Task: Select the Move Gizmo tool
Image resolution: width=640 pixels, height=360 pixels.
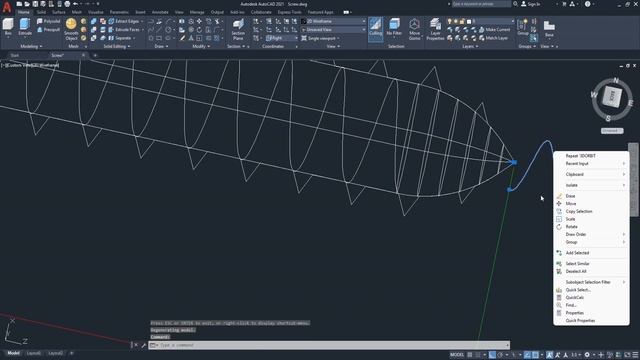Action: point(414,29)
